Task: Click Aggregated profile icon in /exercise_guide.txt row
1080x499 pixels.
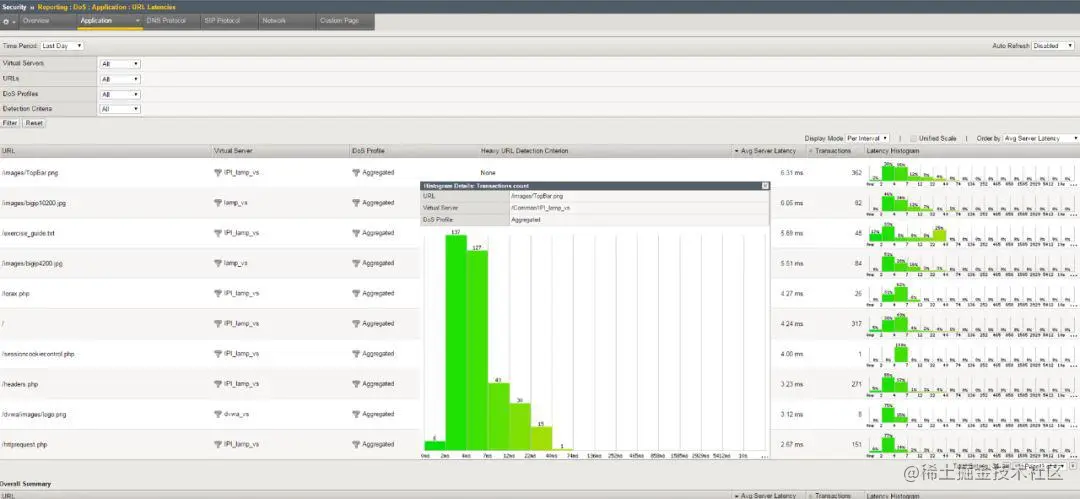Action: (x=356, y=233)
